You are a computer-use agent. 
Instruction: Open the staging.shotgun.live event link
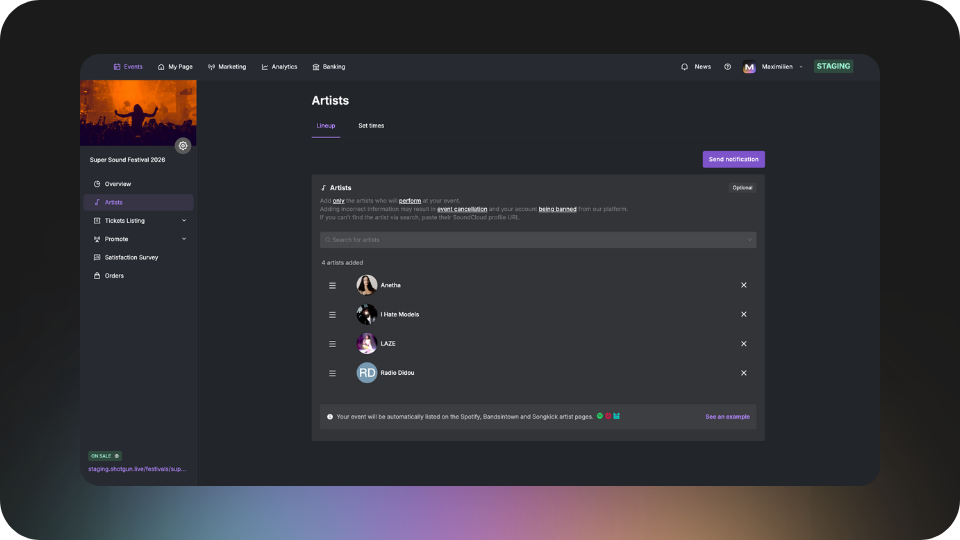(x=137, y=469)
